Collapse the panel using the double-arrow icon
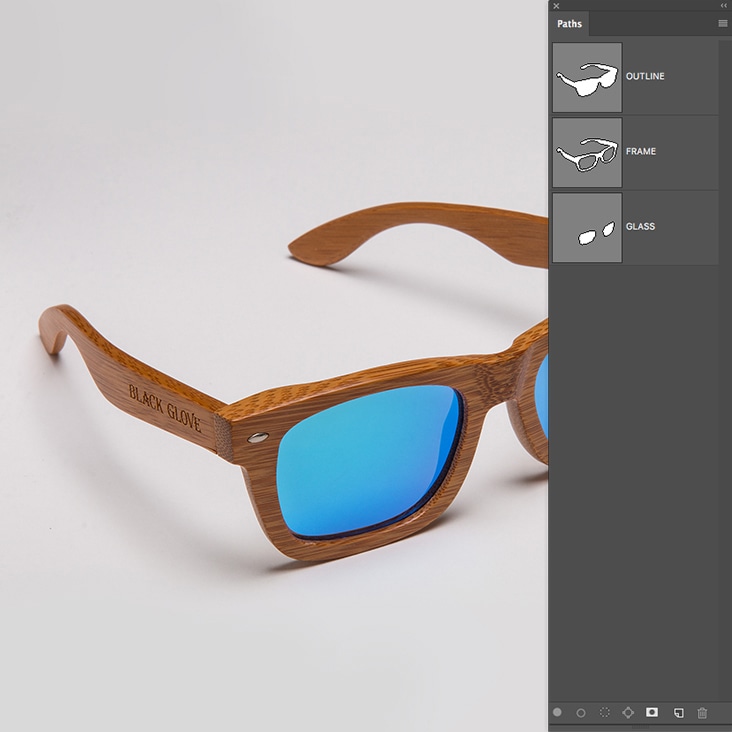732x732 pixels. (723, 6)
